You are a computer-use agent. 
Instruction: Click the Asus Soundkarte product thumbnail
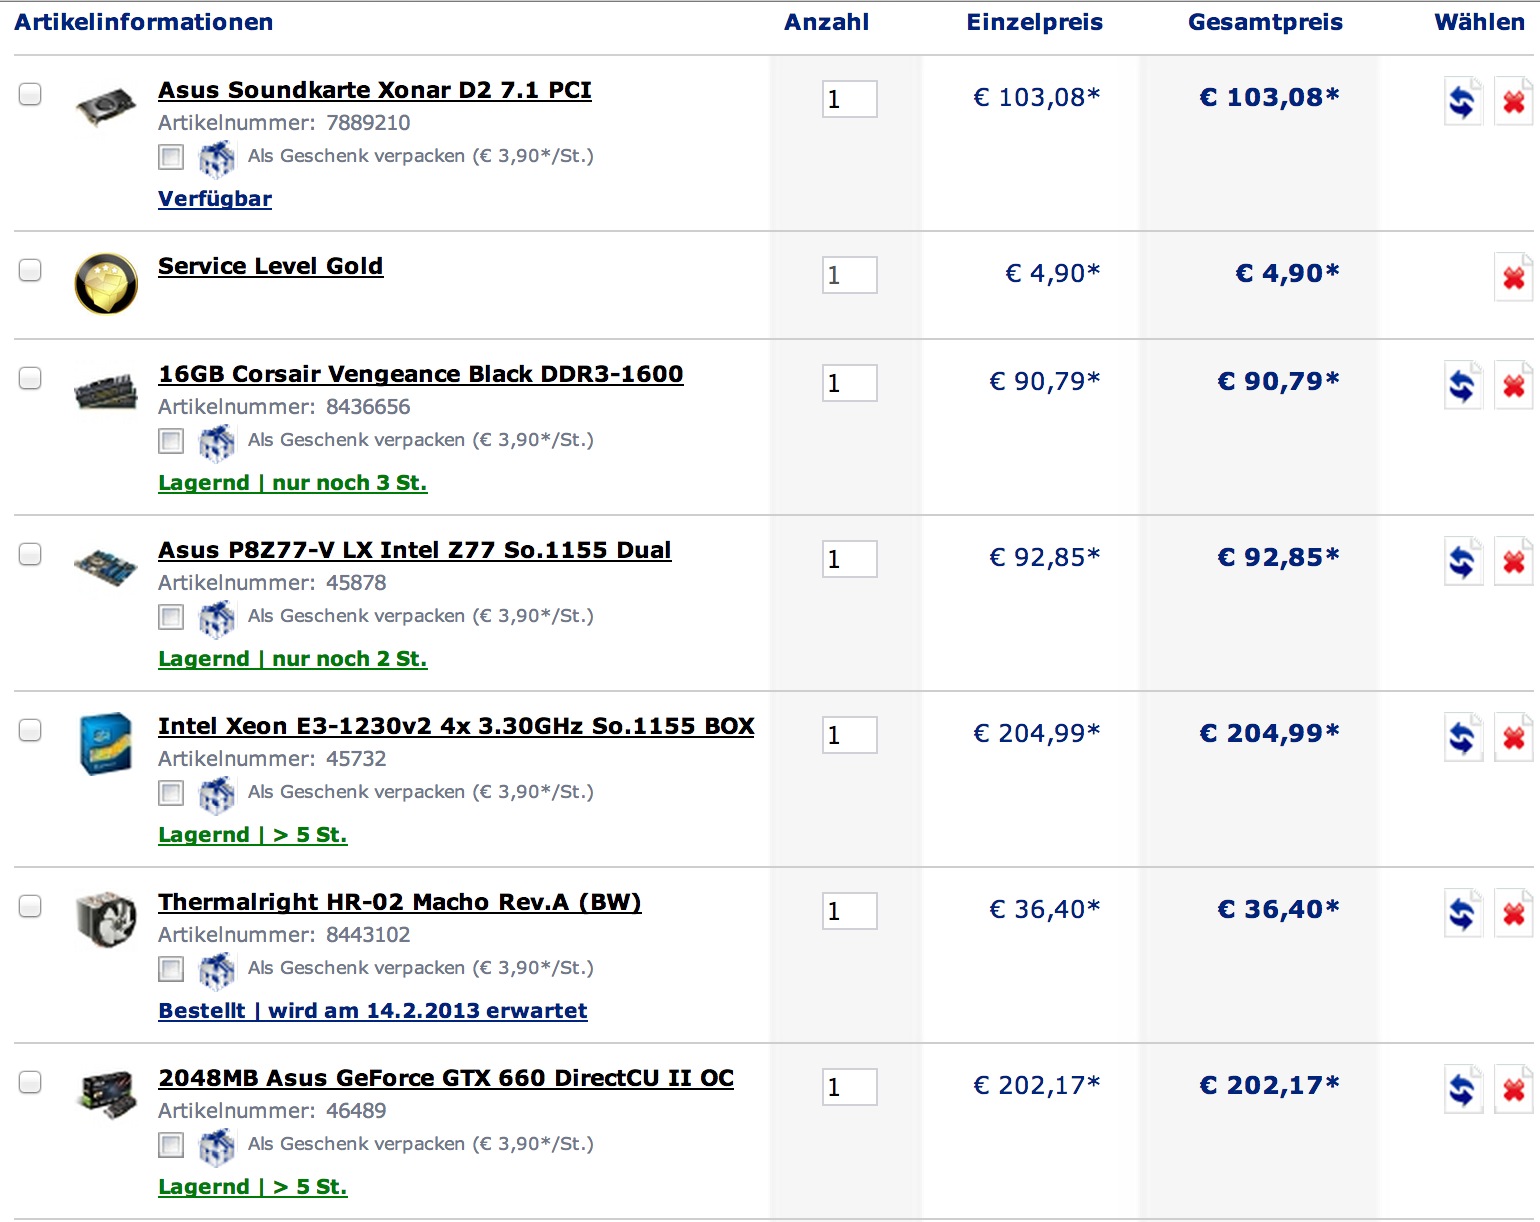[x=106, y=105]
